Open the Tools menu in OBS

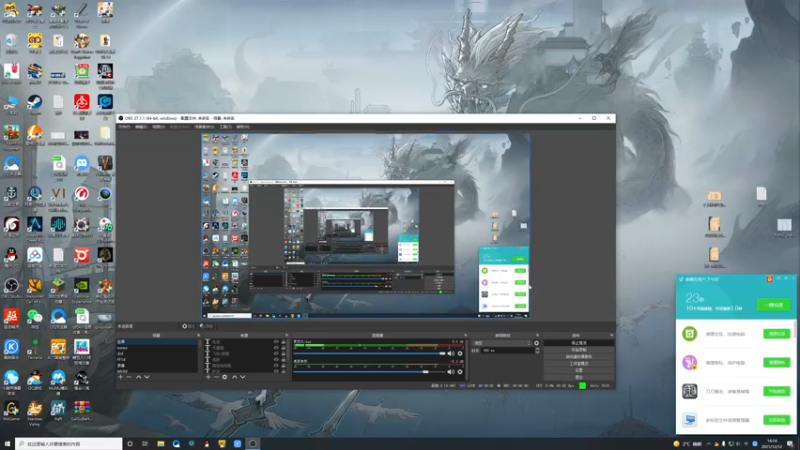225,127
